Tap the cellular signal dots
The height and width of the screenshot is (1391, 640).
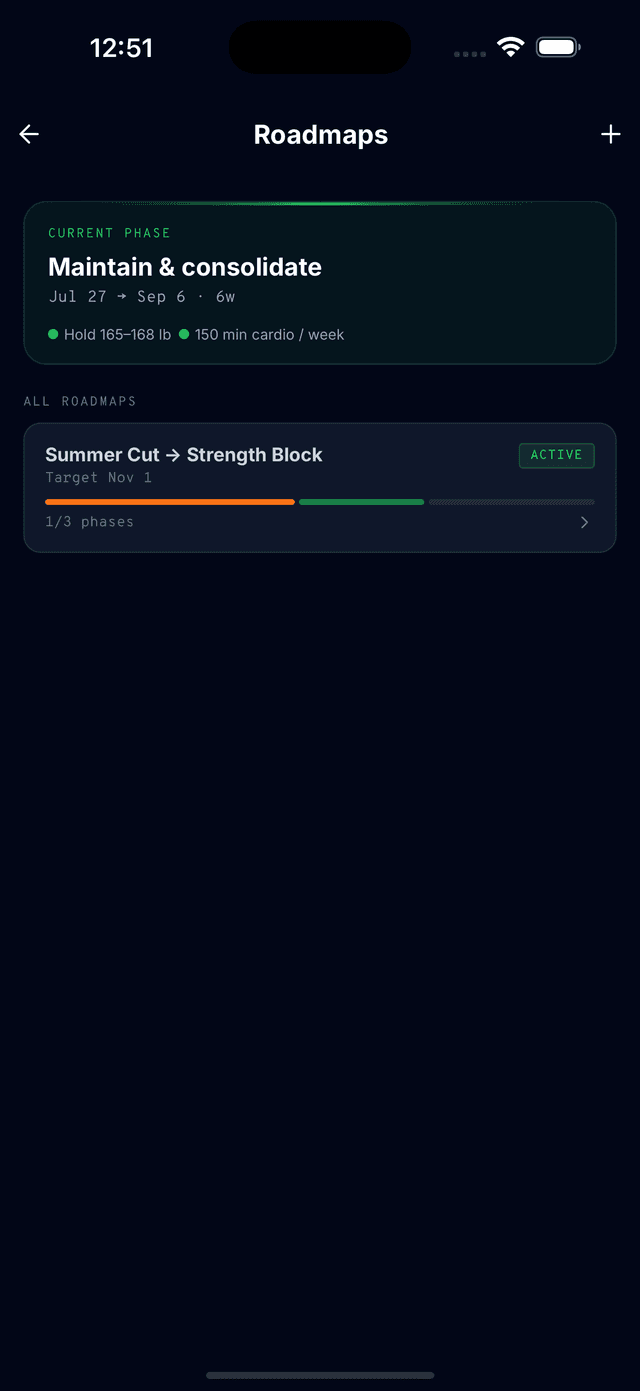click(470, 54)
